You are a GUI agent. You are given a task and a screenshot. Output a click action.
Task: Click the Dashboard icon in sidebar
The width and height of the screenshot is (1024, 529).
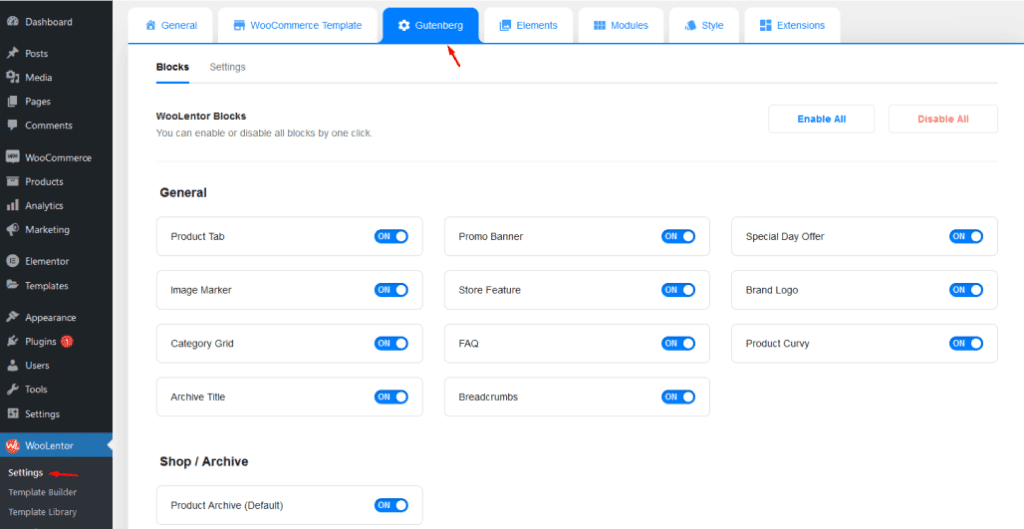click(x=12, y=21)
